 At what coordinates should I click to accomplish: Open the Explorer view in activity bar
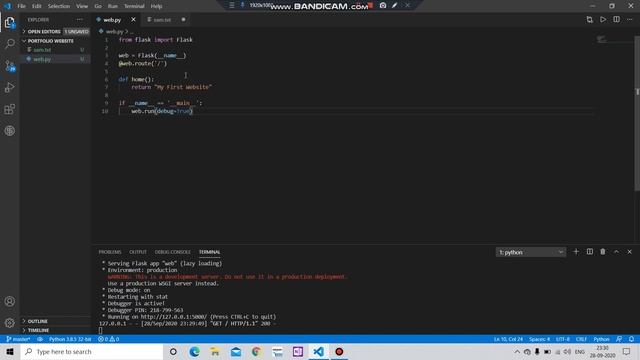pyautogui.click(x=9, y=22)
